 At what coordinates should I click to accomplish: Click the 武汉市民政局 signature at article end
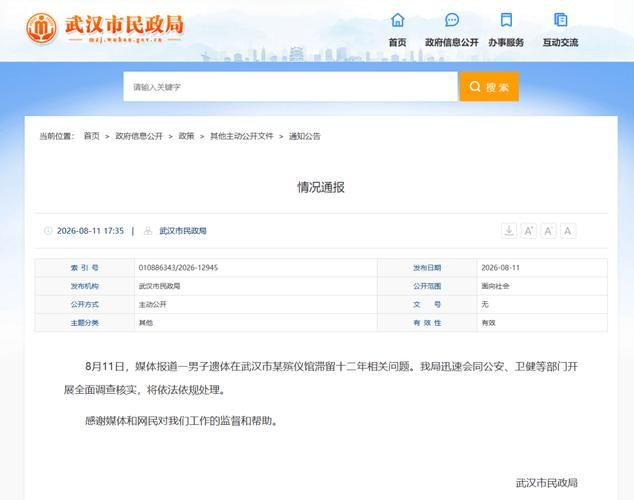[546, 483]
